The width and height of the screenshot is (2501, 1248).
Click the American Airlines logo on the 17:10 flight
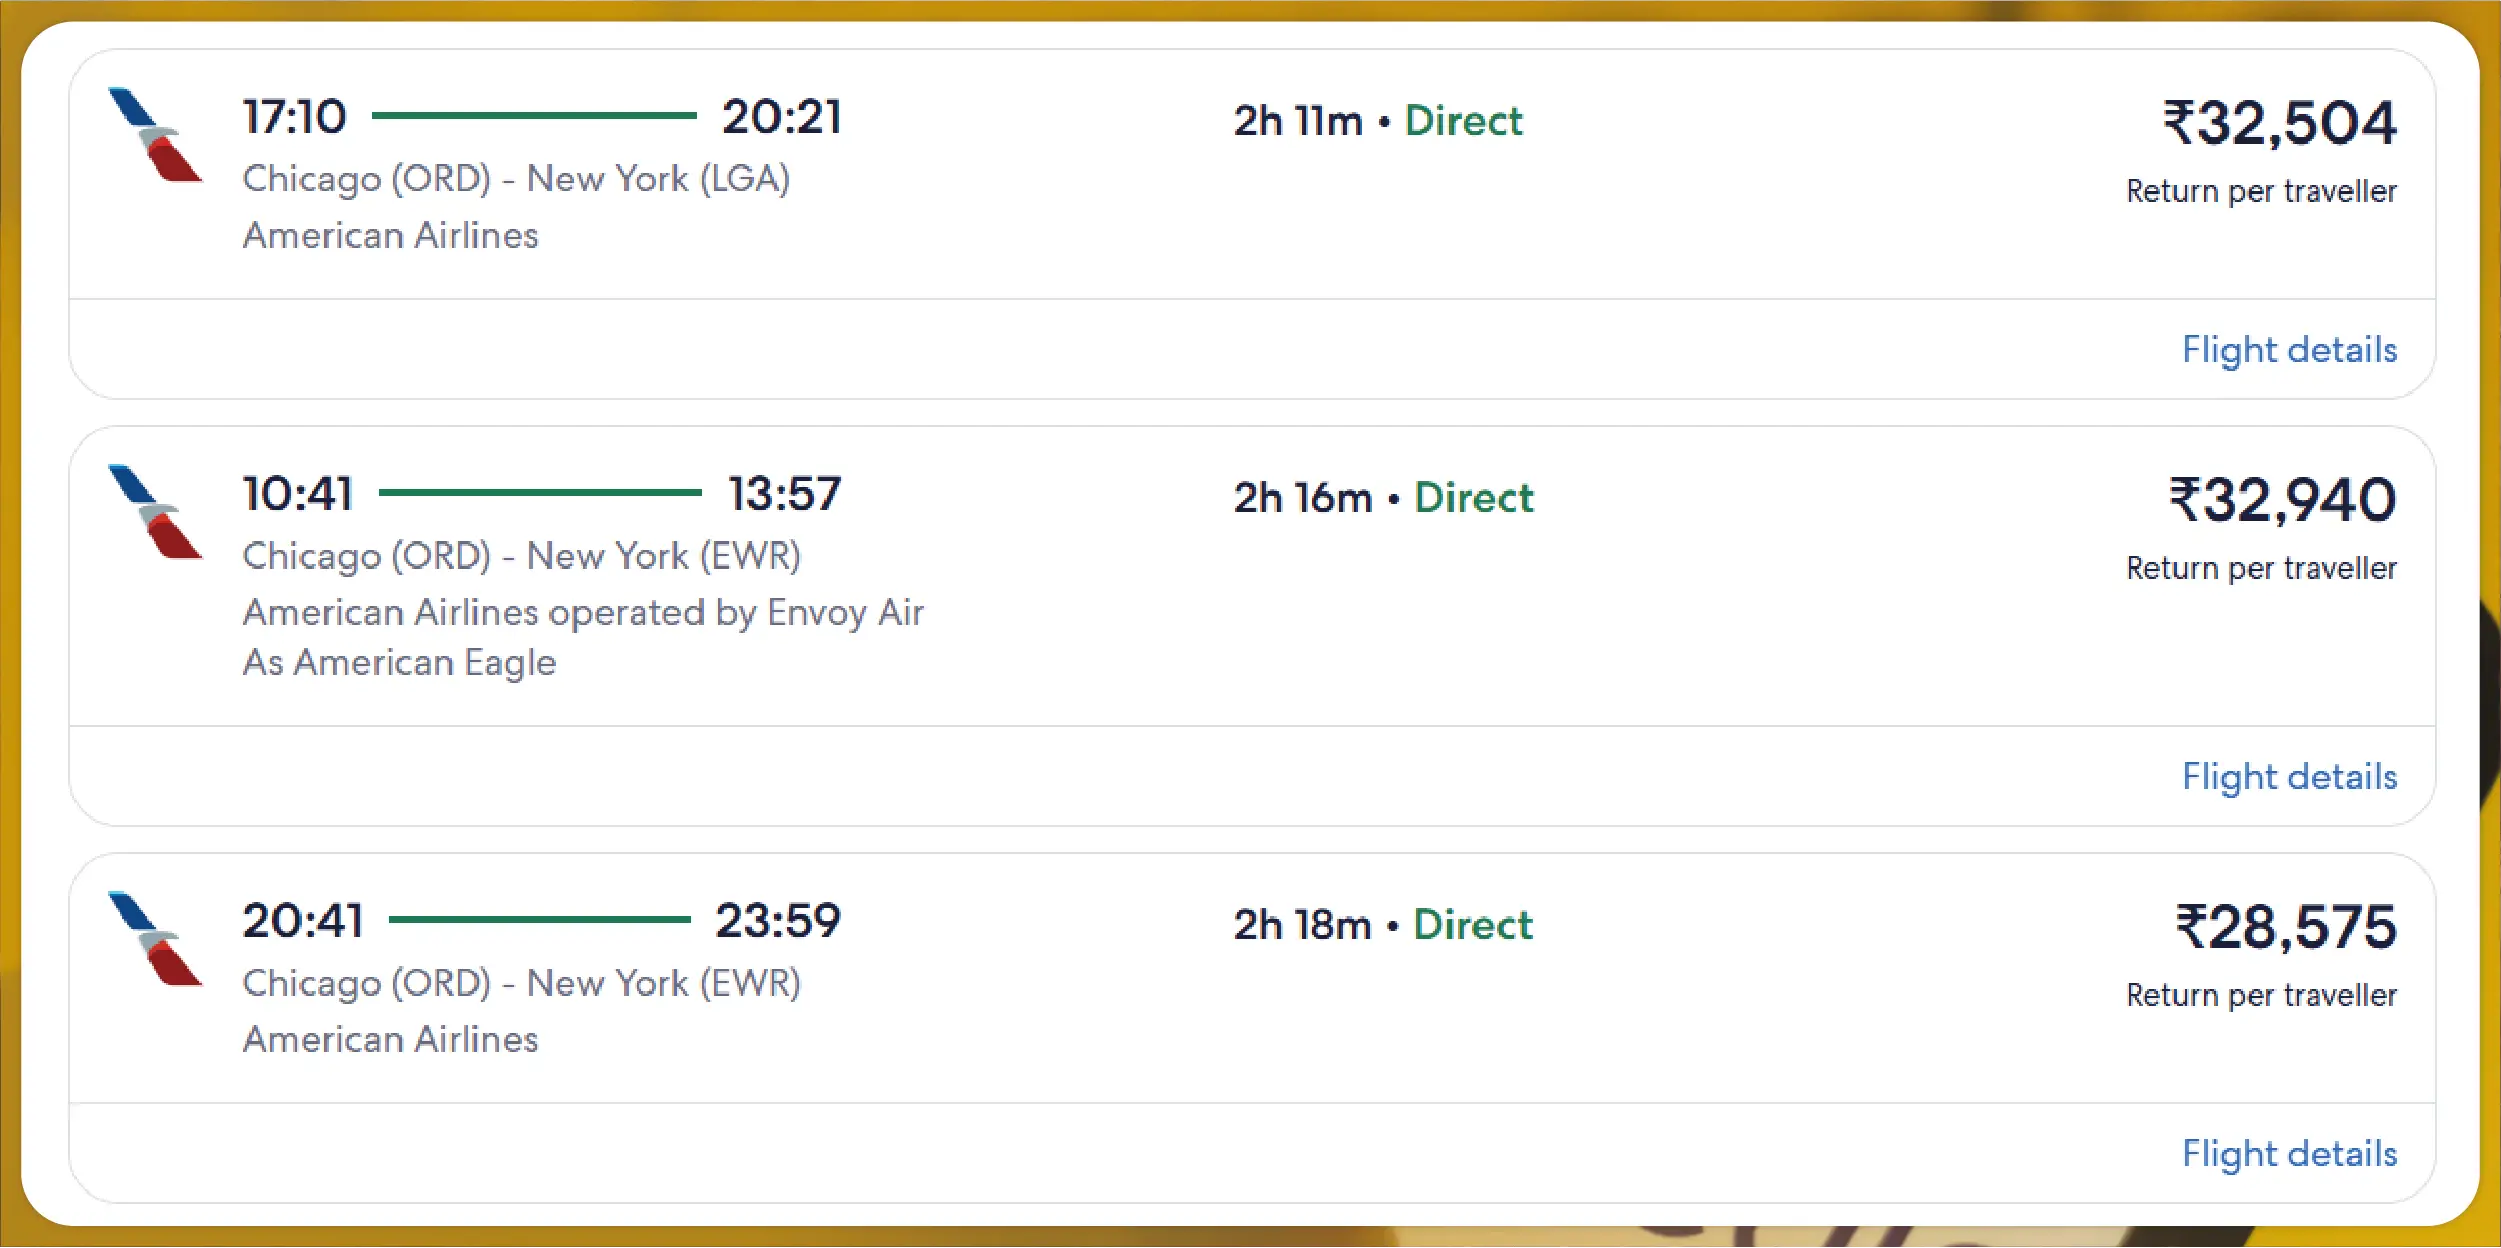[155, 135]
